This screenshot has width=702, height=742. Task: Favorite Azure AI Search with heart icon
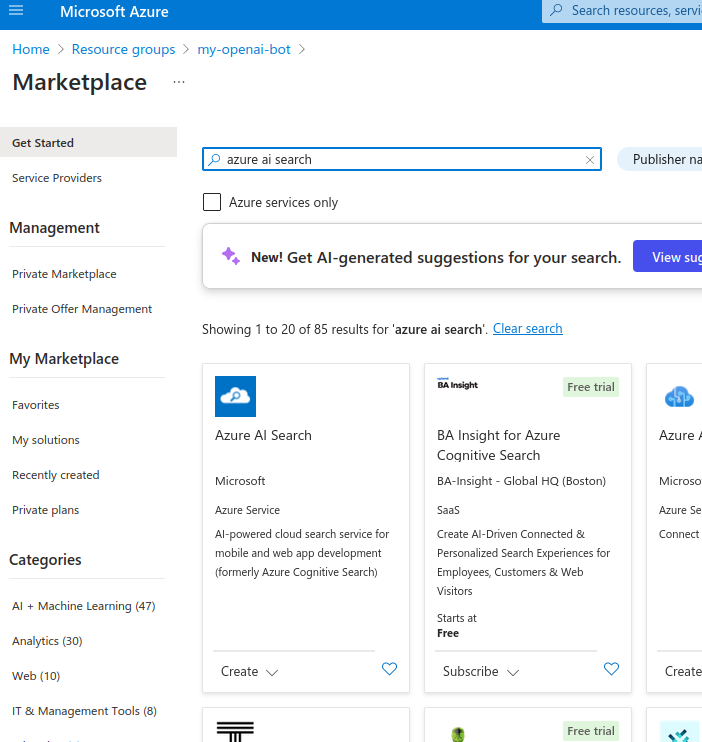[389, 669]
